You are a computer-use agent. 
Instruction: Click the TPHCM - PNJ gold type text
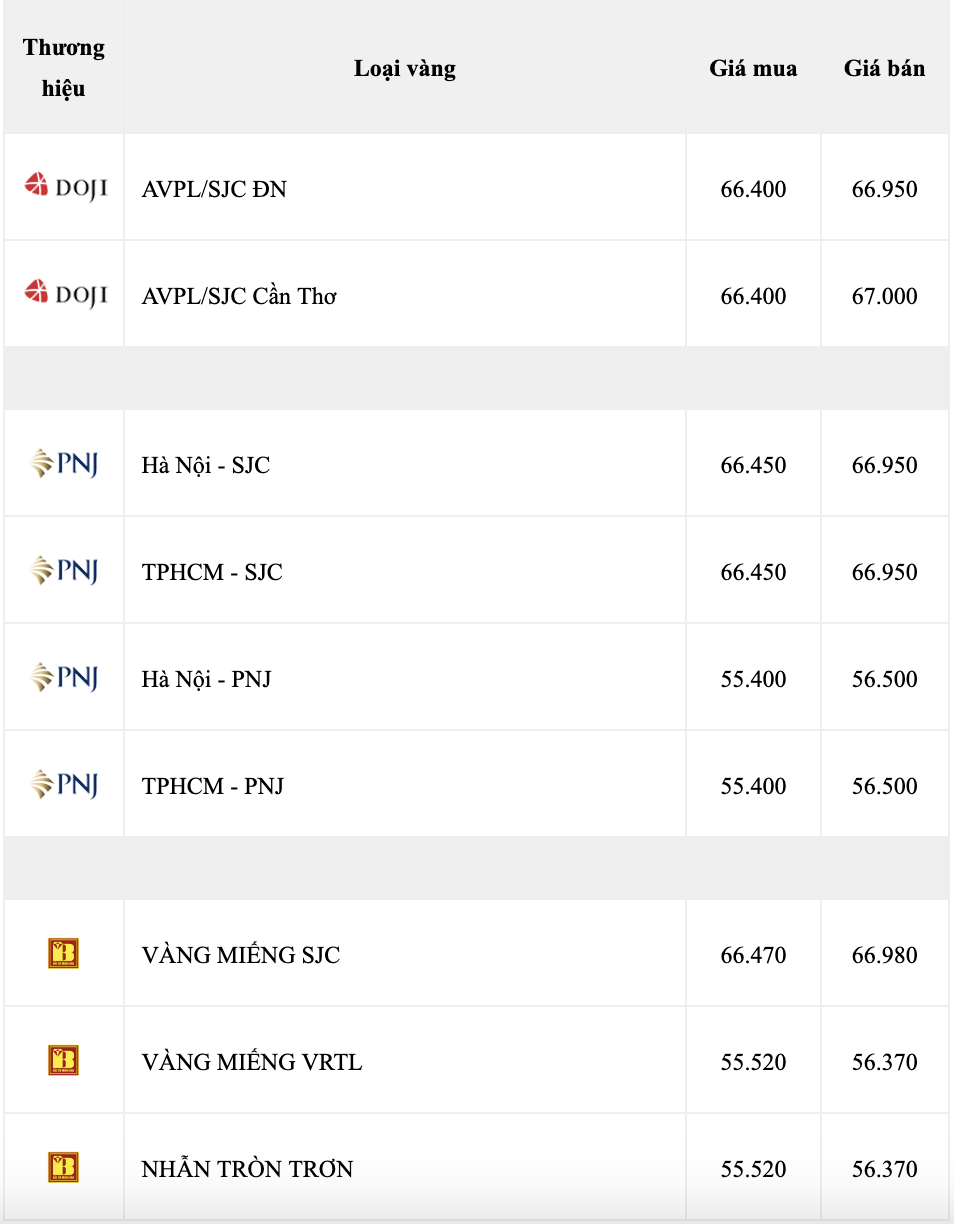(212, 786)
